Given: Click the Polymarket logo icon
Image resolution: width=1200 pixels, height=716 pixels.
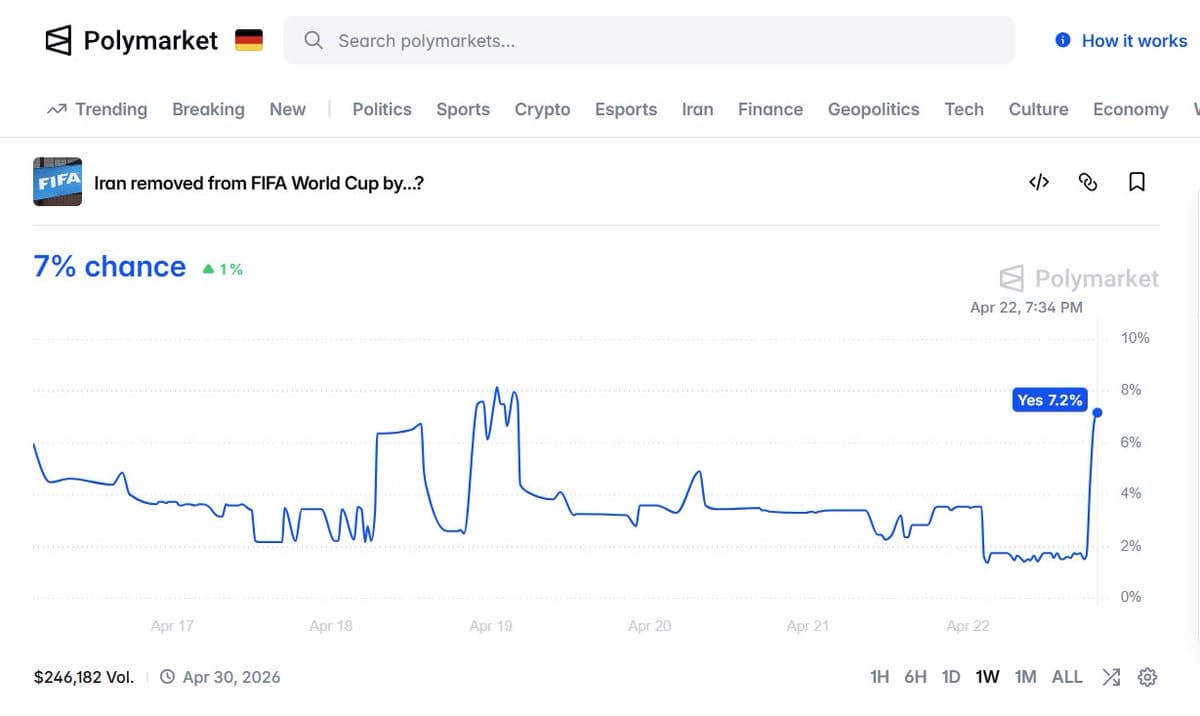Looking at the screenshot, I should 59,41.
